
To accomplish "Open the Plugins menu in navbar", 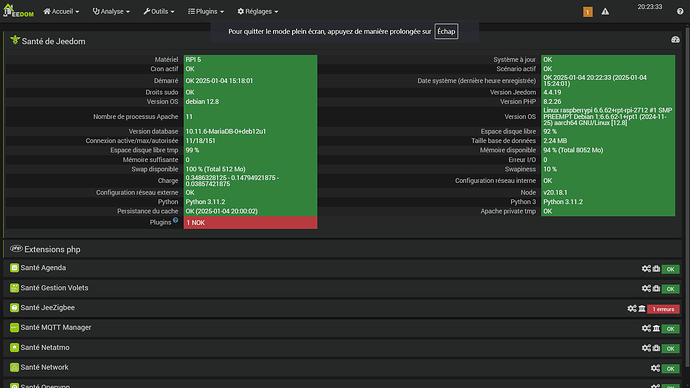I will click(206, 11).
